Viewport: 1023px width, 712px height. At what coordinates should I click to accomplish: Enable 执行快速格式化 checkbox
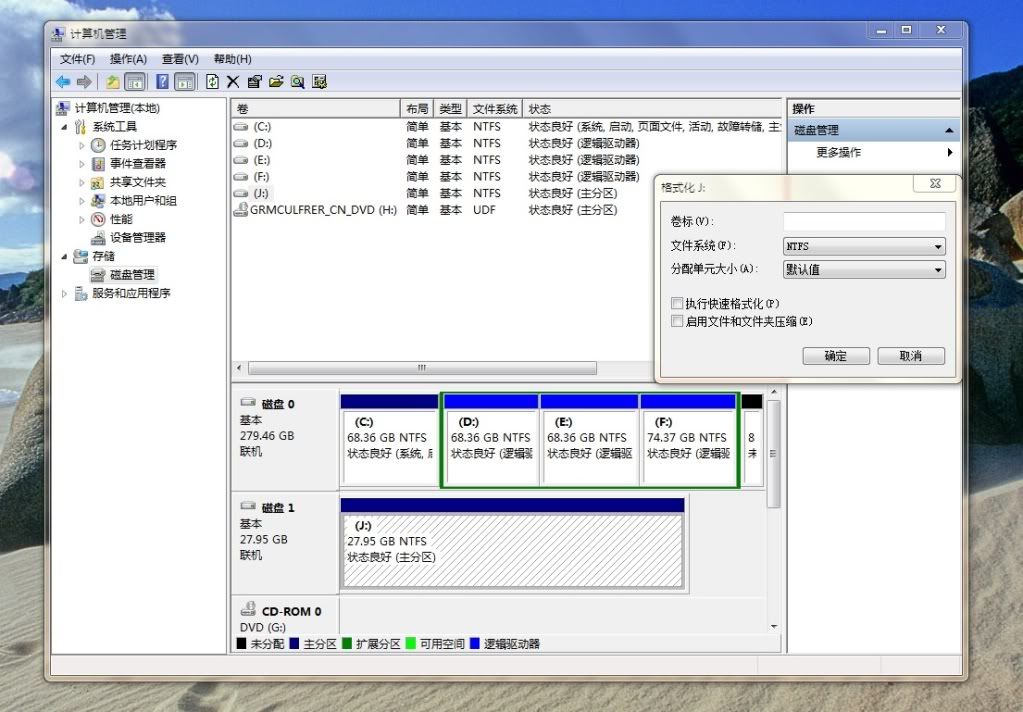pyautogui.click(x=677, y=303)
